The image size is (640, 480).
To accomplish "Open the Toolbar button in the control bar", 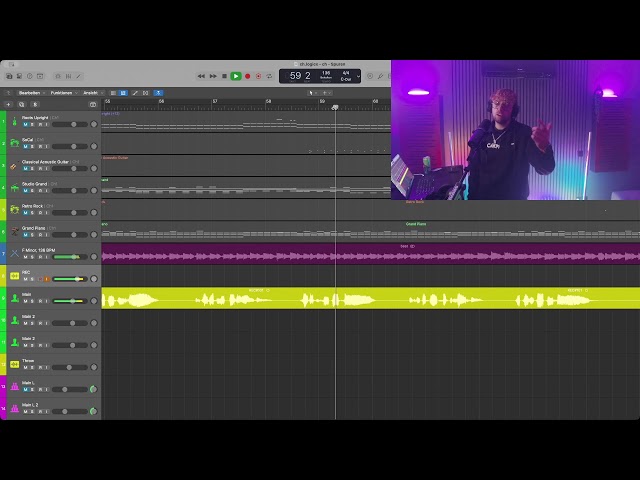I will click(40, 76).
